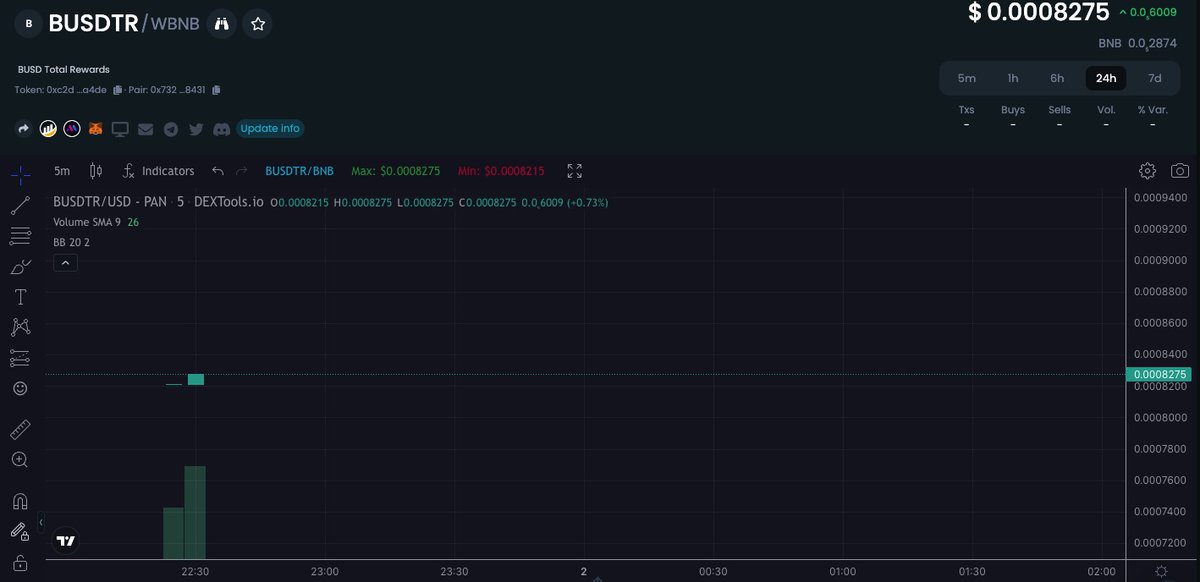This screenshot has height=582, width=1200.
Task: Click the Update info button
Action: tap(270, 128)
